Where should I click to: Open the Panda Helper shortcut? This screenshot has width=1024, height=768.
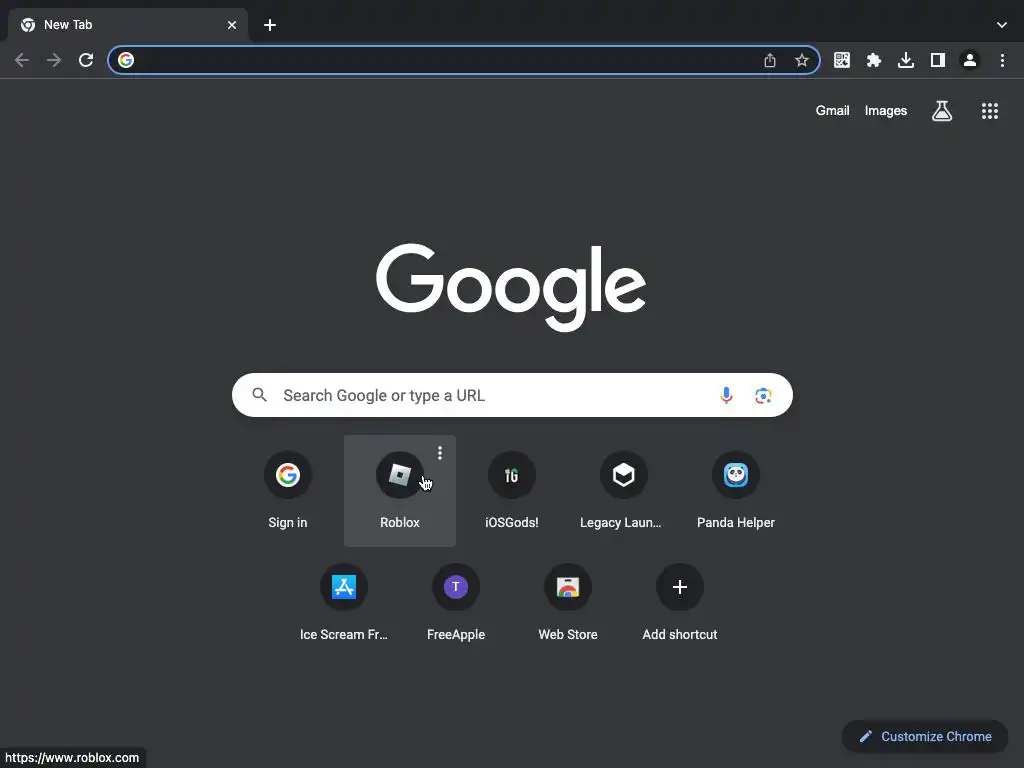pos(736,490)
